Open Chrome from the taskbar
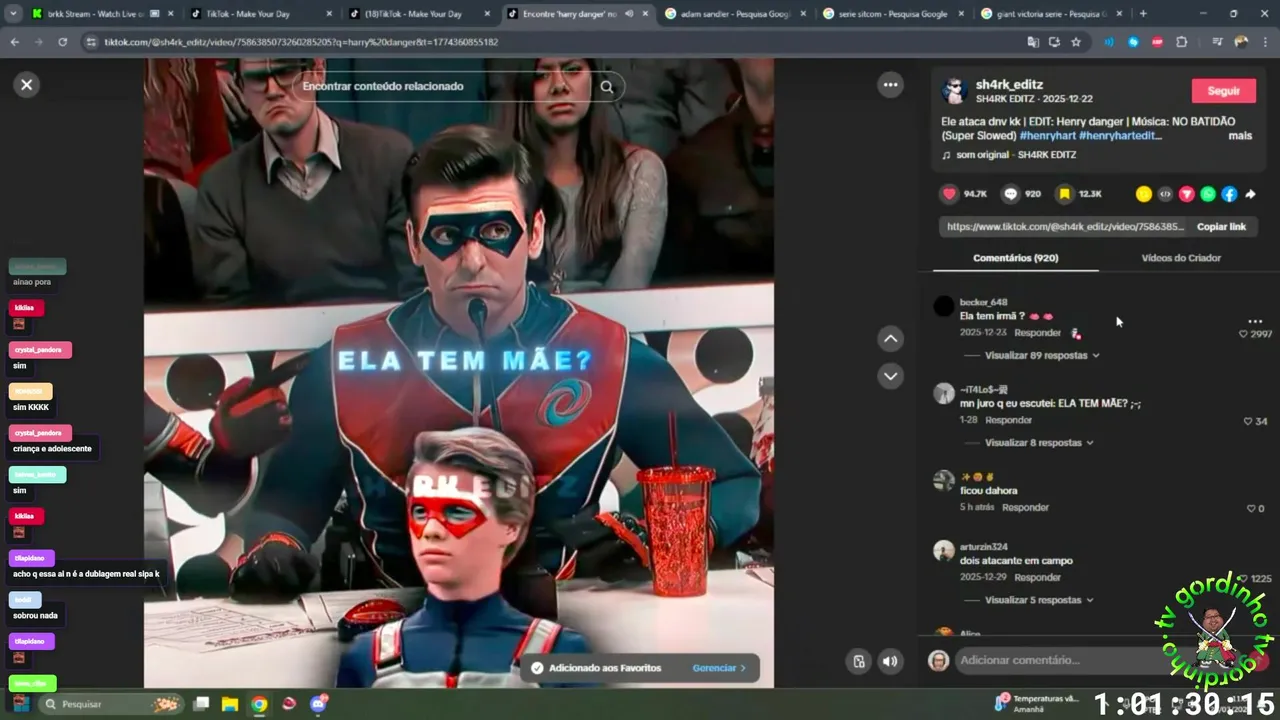Image resolution: width=1280 pixels, height=720 pixels. (x=259, y=704)
